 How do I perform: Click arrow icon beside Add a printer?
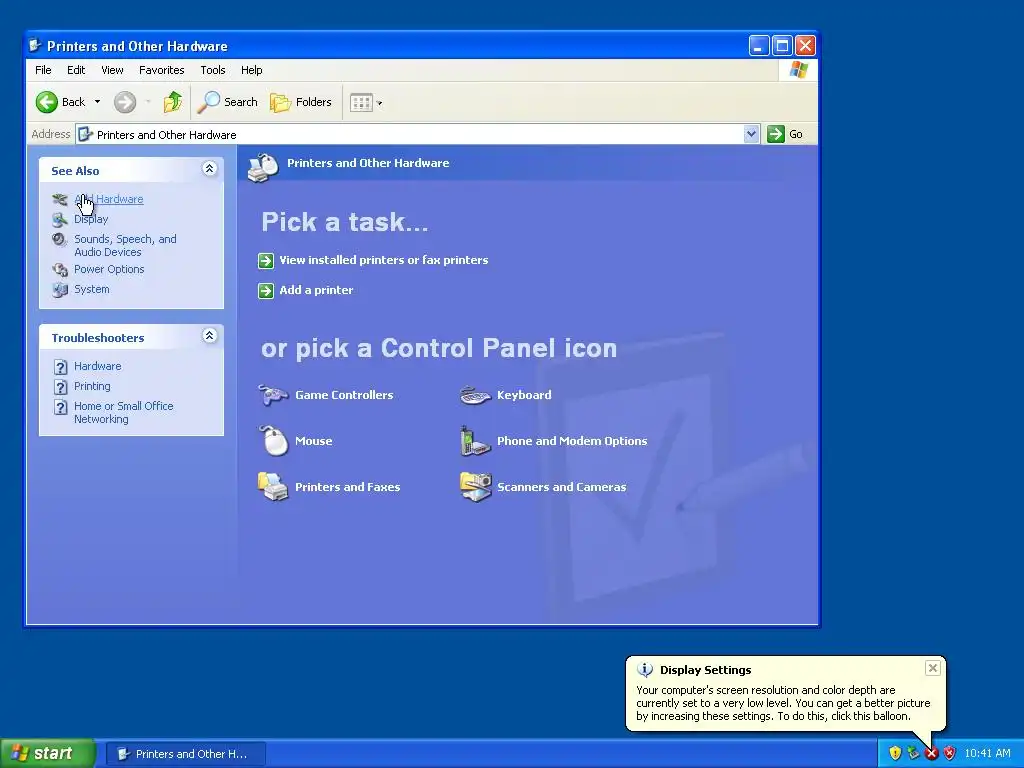(x=266, y=291)
